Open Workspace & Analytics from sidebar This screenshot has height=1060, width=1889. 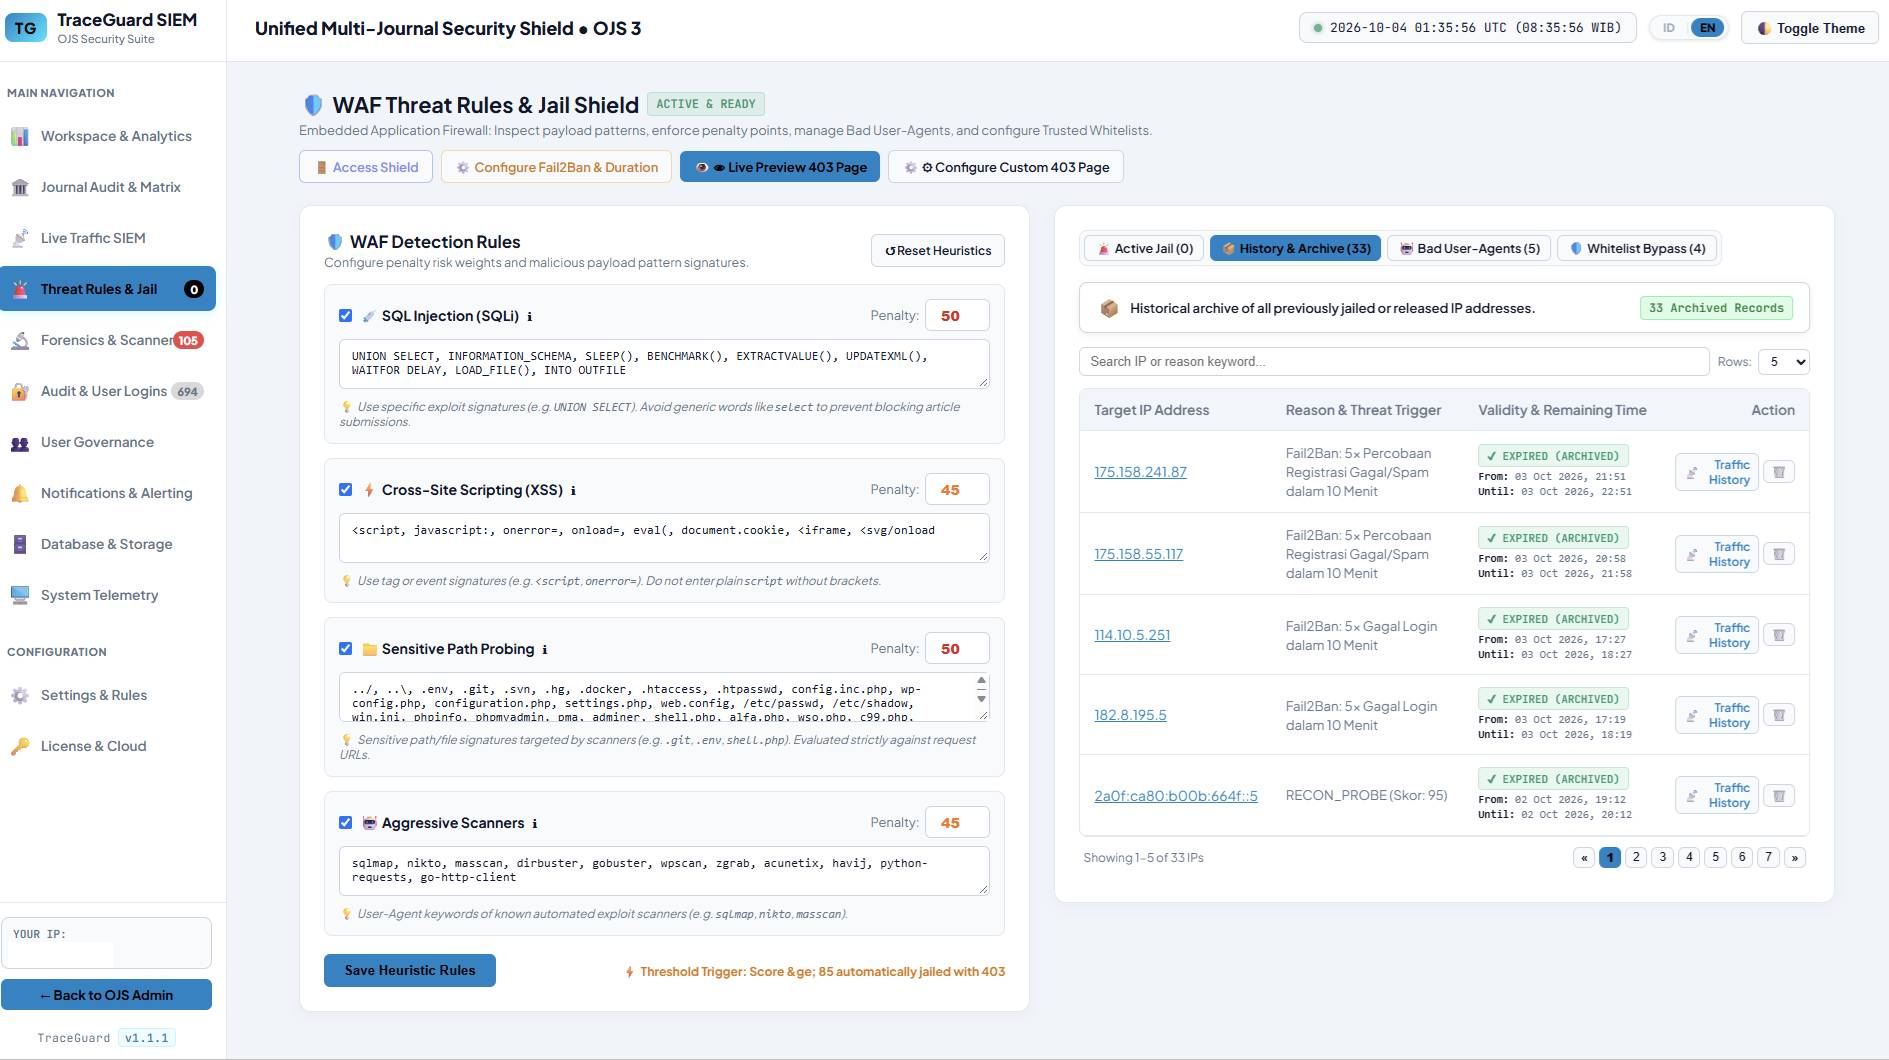(x=108, y=136)
